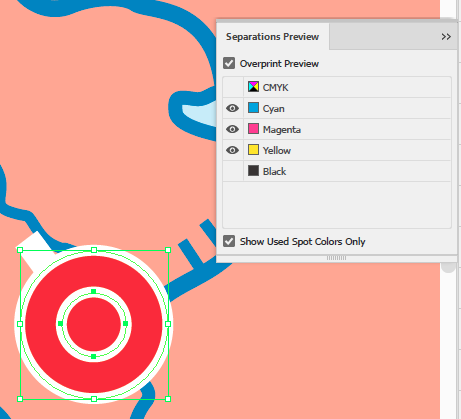Hide the Magenta separation eye icon
The width and height of the screenshot is (461, 419).
click(233, 129)
